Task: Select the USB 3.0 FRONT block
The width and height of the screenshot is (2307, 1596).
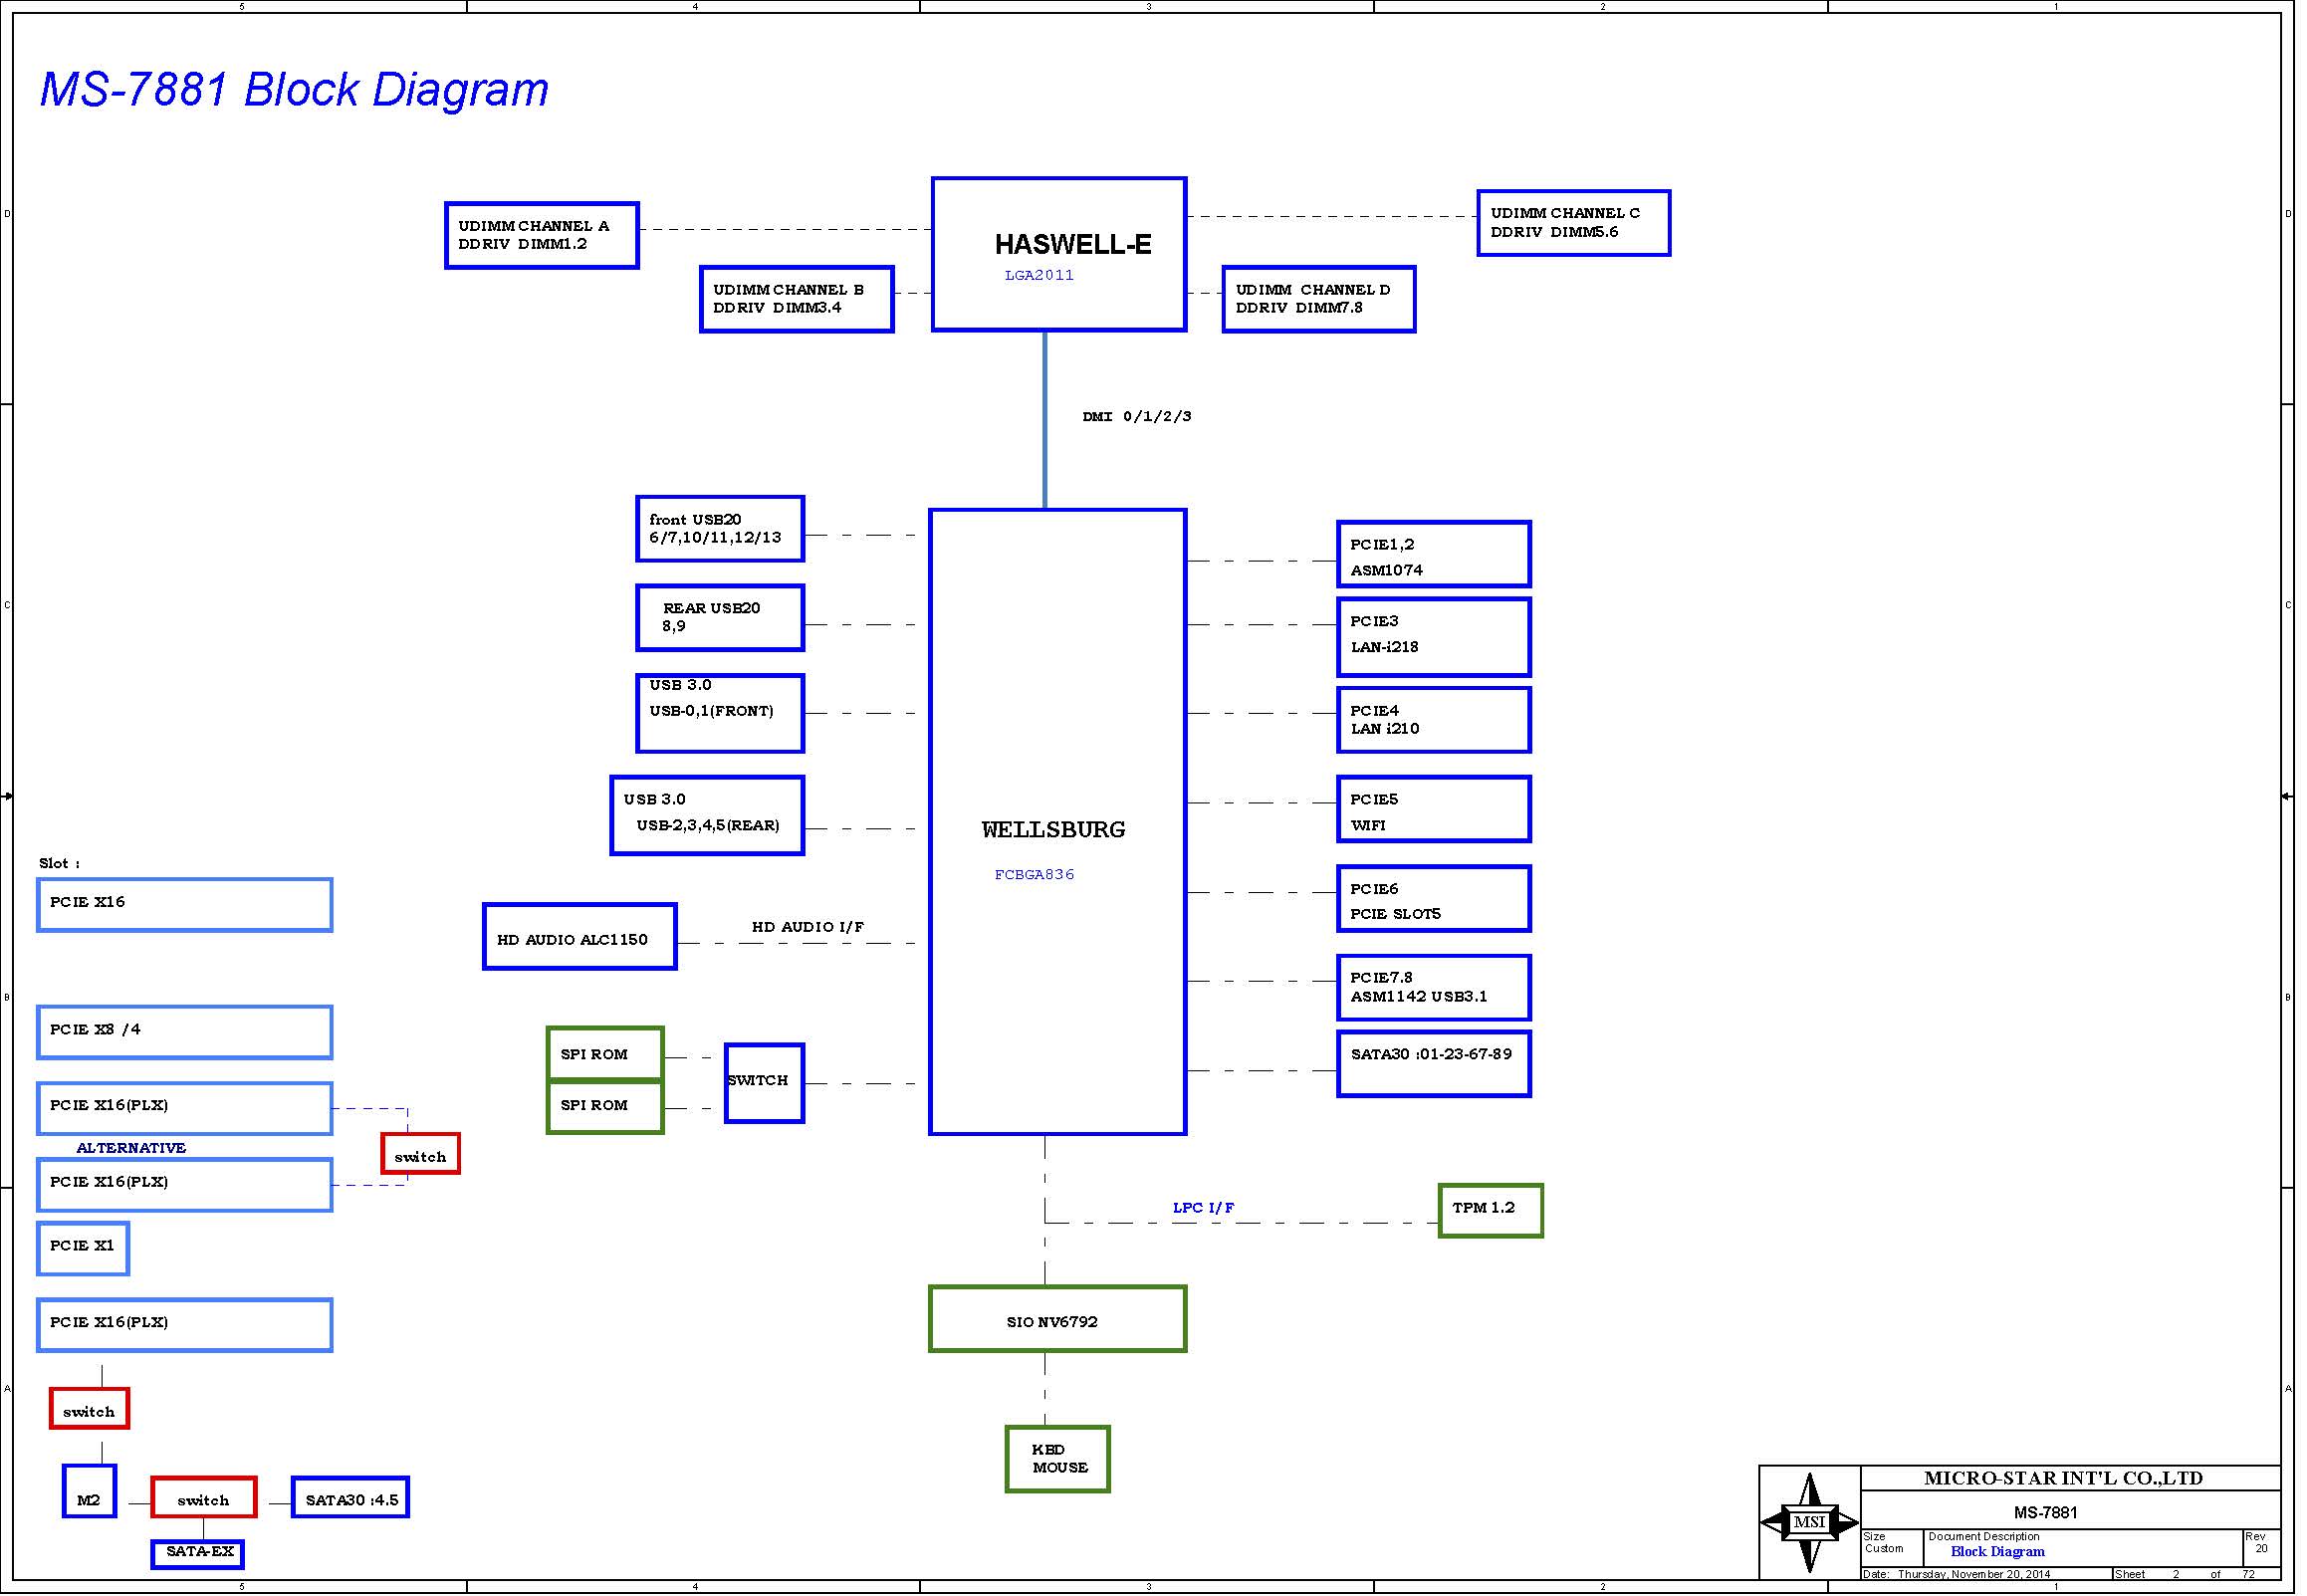Action: click(720, 713)
